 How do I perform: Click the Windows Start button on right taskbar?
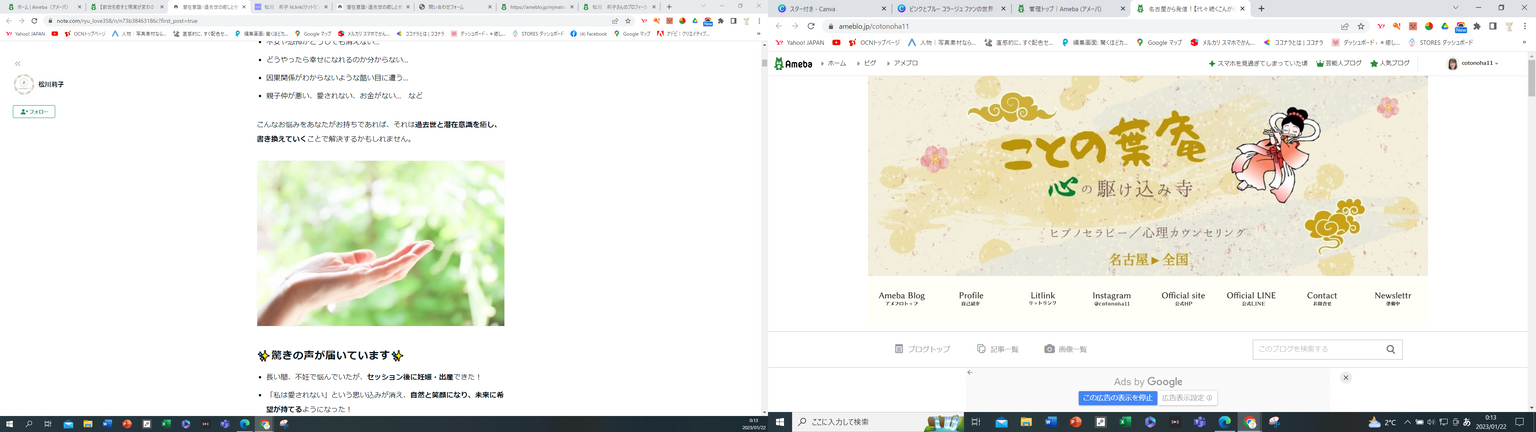[x=779, y=423]
